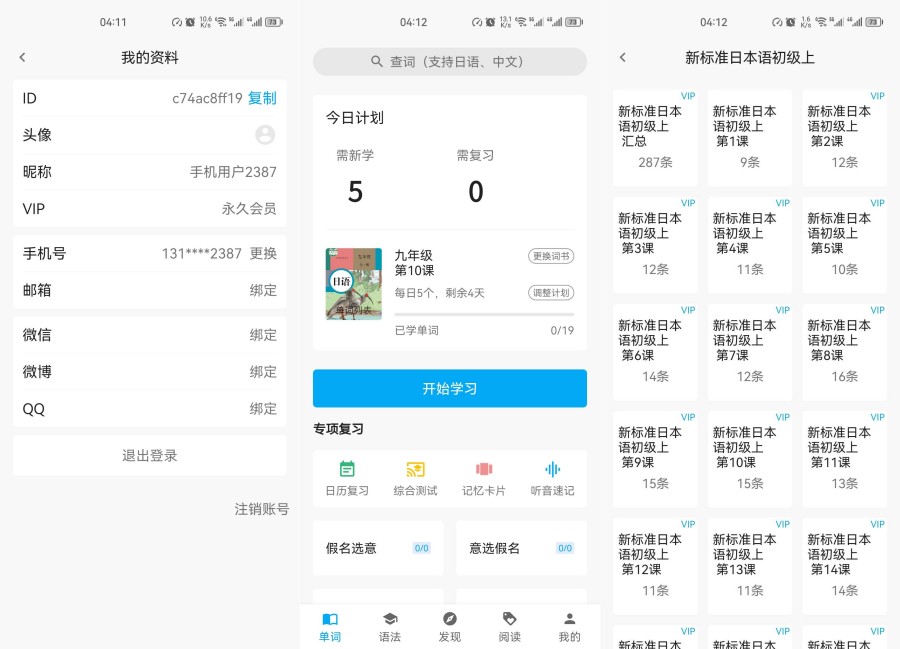Image resolution: width=900 pixels, height=649 pixels.
Task: Tap the profile avatar icon
Action: tap(265, 135)
